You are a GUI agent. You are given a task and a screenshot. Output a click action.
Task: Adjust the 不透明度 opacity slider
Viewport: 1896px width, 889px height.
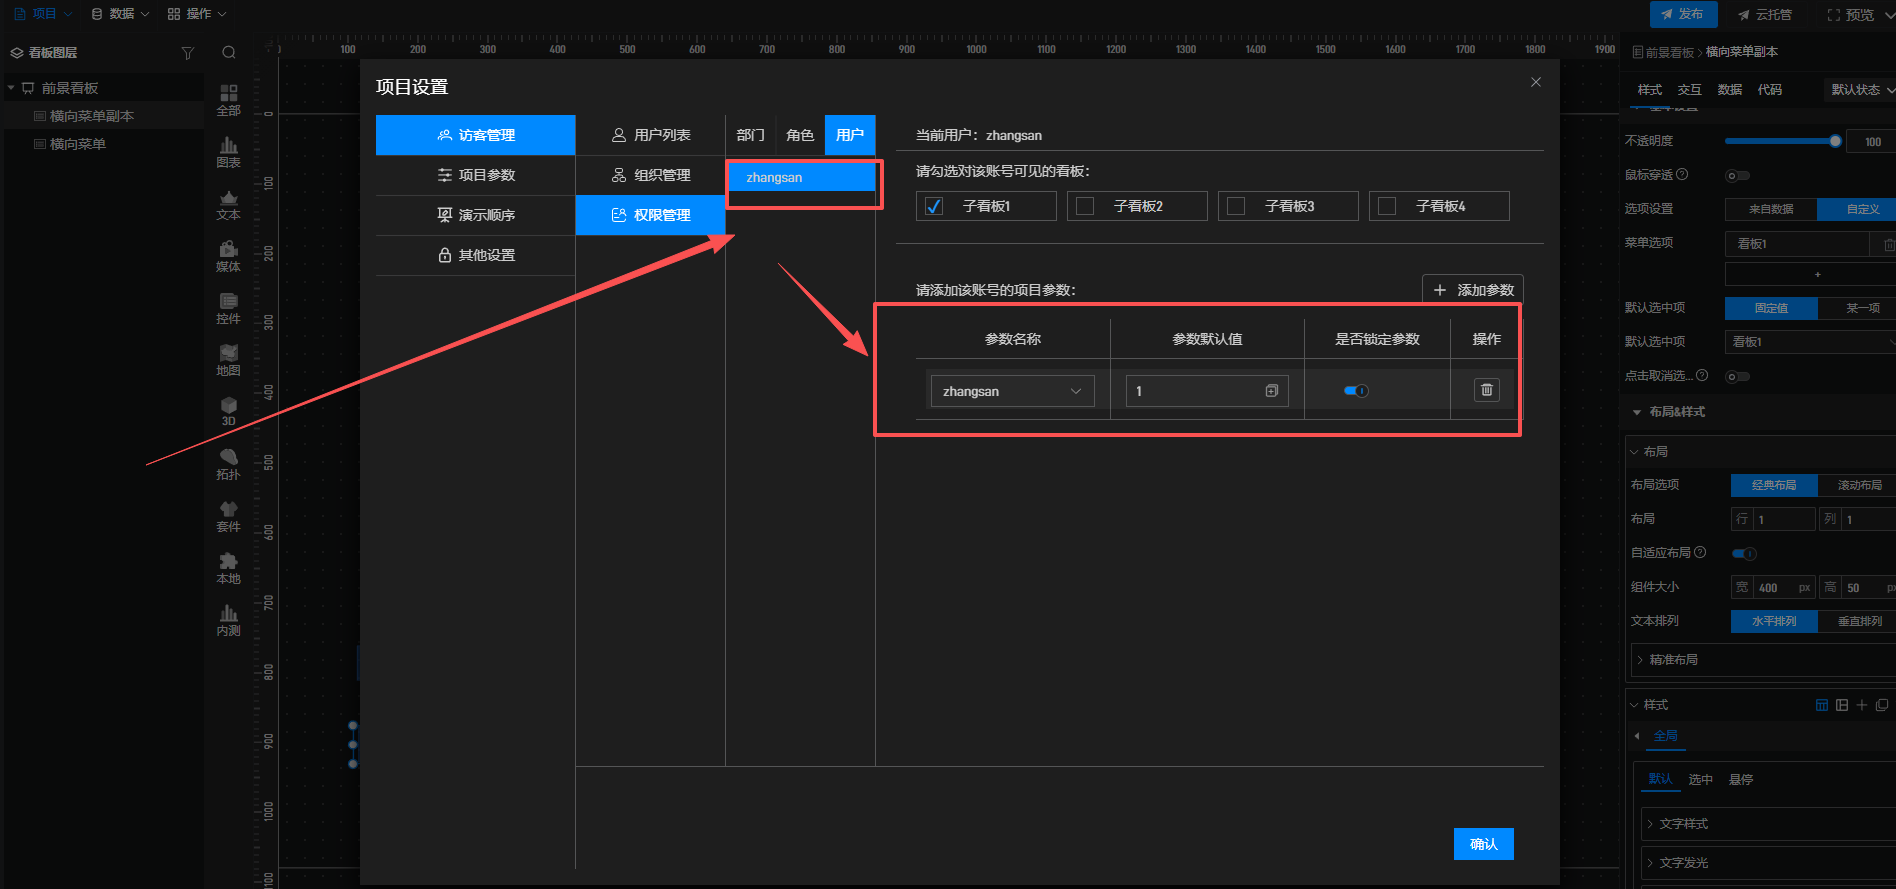pos(1834,141)
